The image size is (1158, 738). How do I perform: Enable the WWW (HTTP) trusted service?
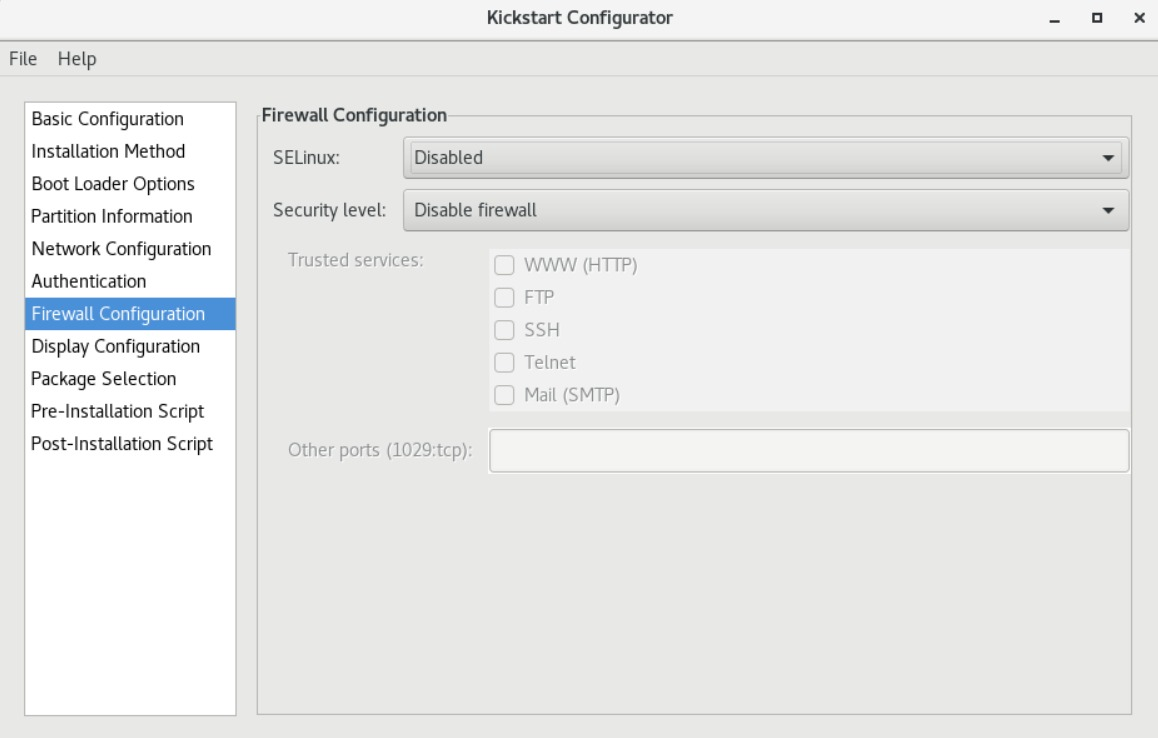click(x=505, y=265)
